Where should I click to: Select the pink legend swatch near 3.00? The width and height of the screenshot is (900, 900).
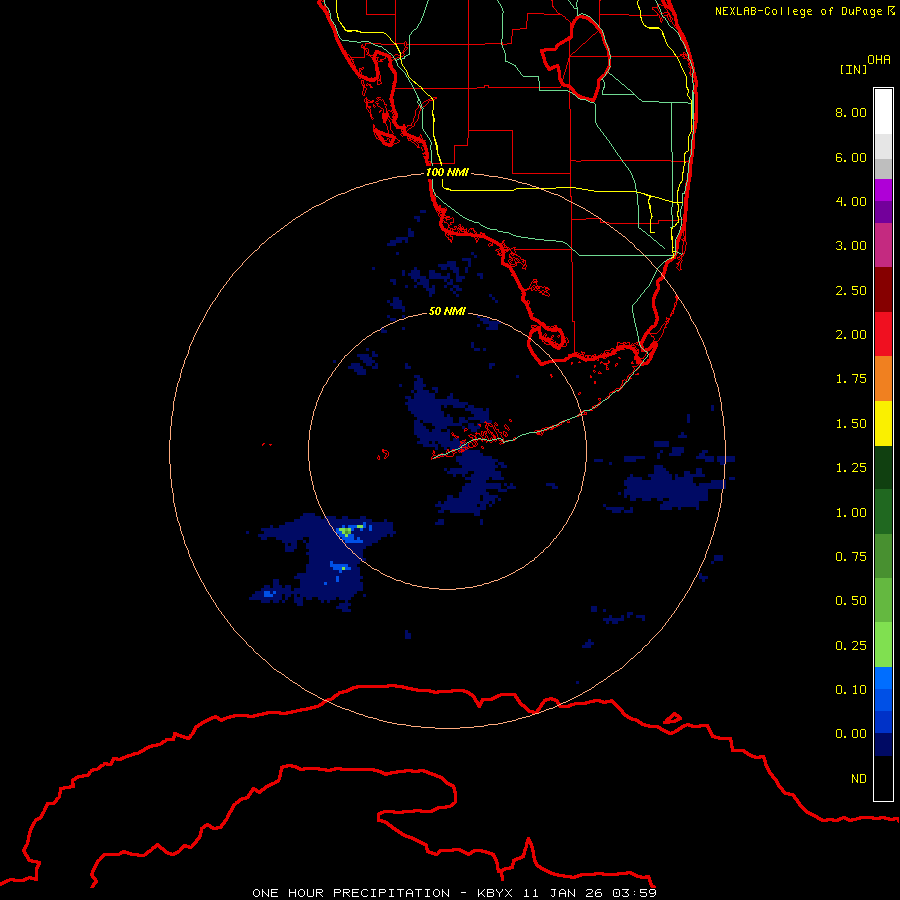pos(883,246)
